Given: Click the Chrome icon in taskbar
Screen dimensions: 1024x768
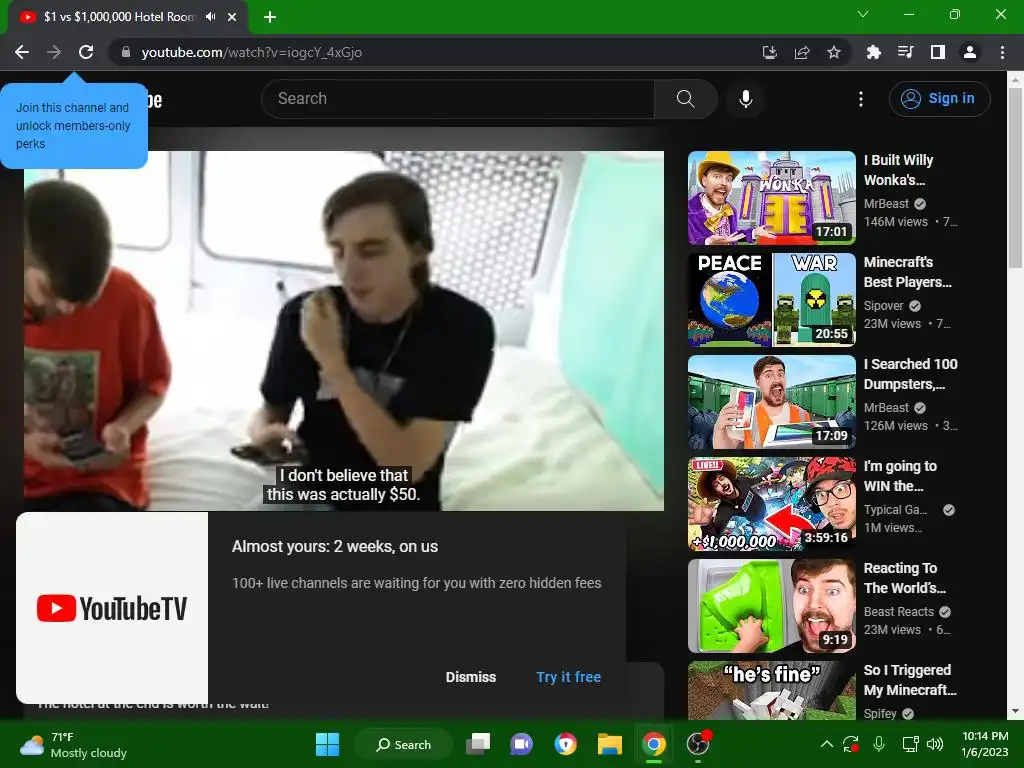Looking at the screenshot, I should pyautogui.click(x=653, y=744).
